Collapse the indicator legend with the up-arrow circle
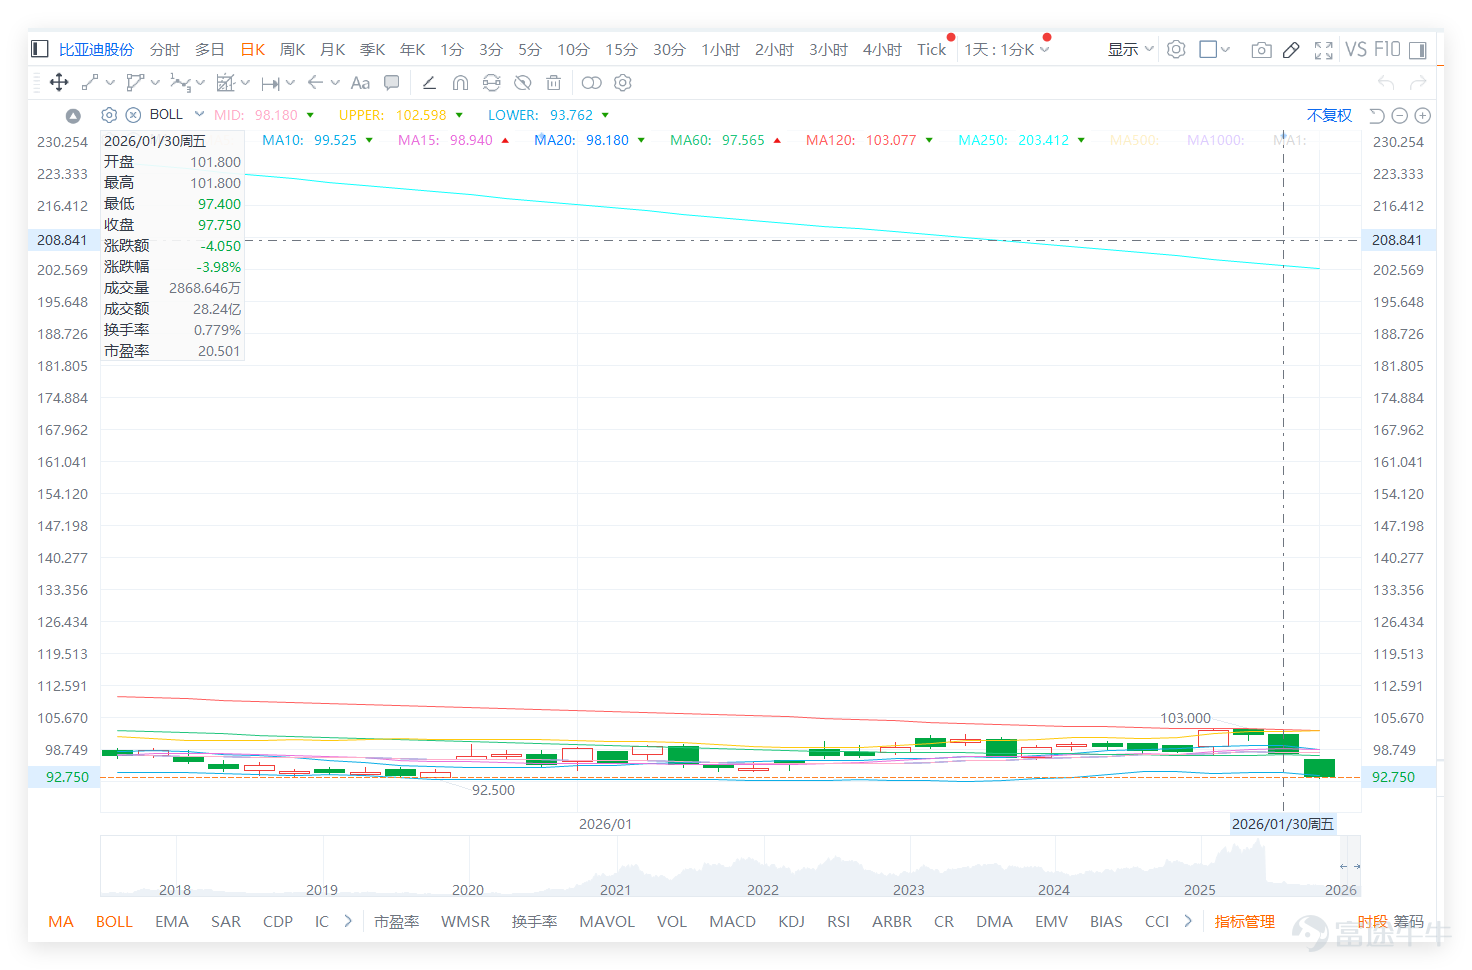The height and width of the screenshot is (970, 1472). click(x=73, y=116)
